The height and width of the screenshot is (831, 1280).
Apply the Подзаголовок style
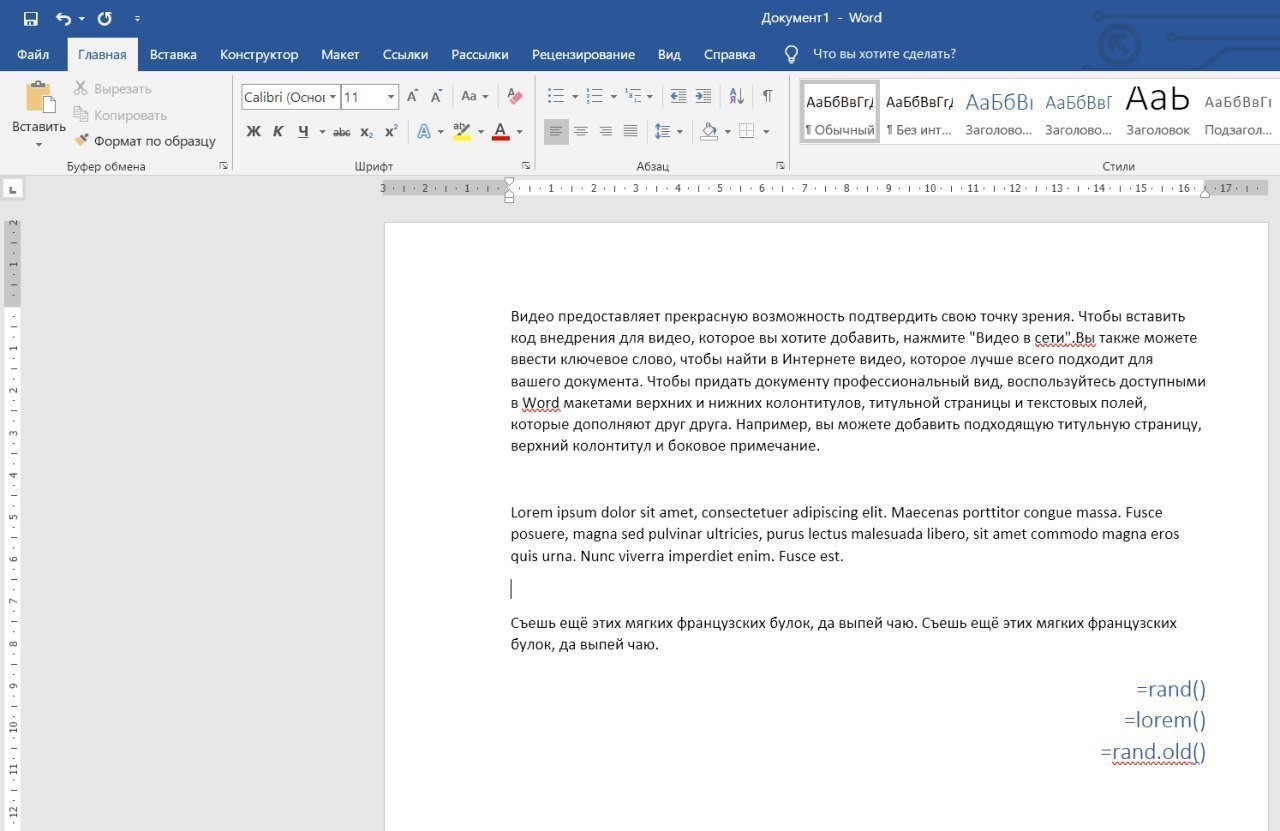point(1238,111)
